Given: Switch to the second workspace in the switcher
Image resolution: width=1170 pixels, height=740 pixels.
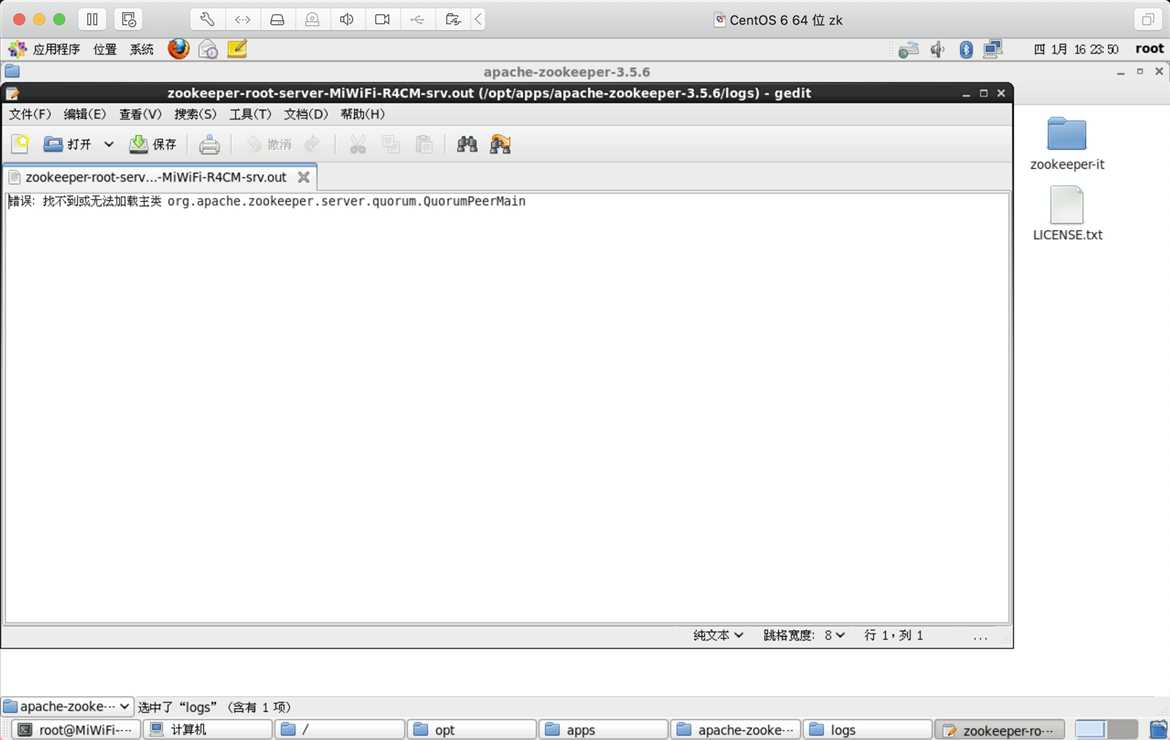Looking at the screenshot, I should 1122,730.
